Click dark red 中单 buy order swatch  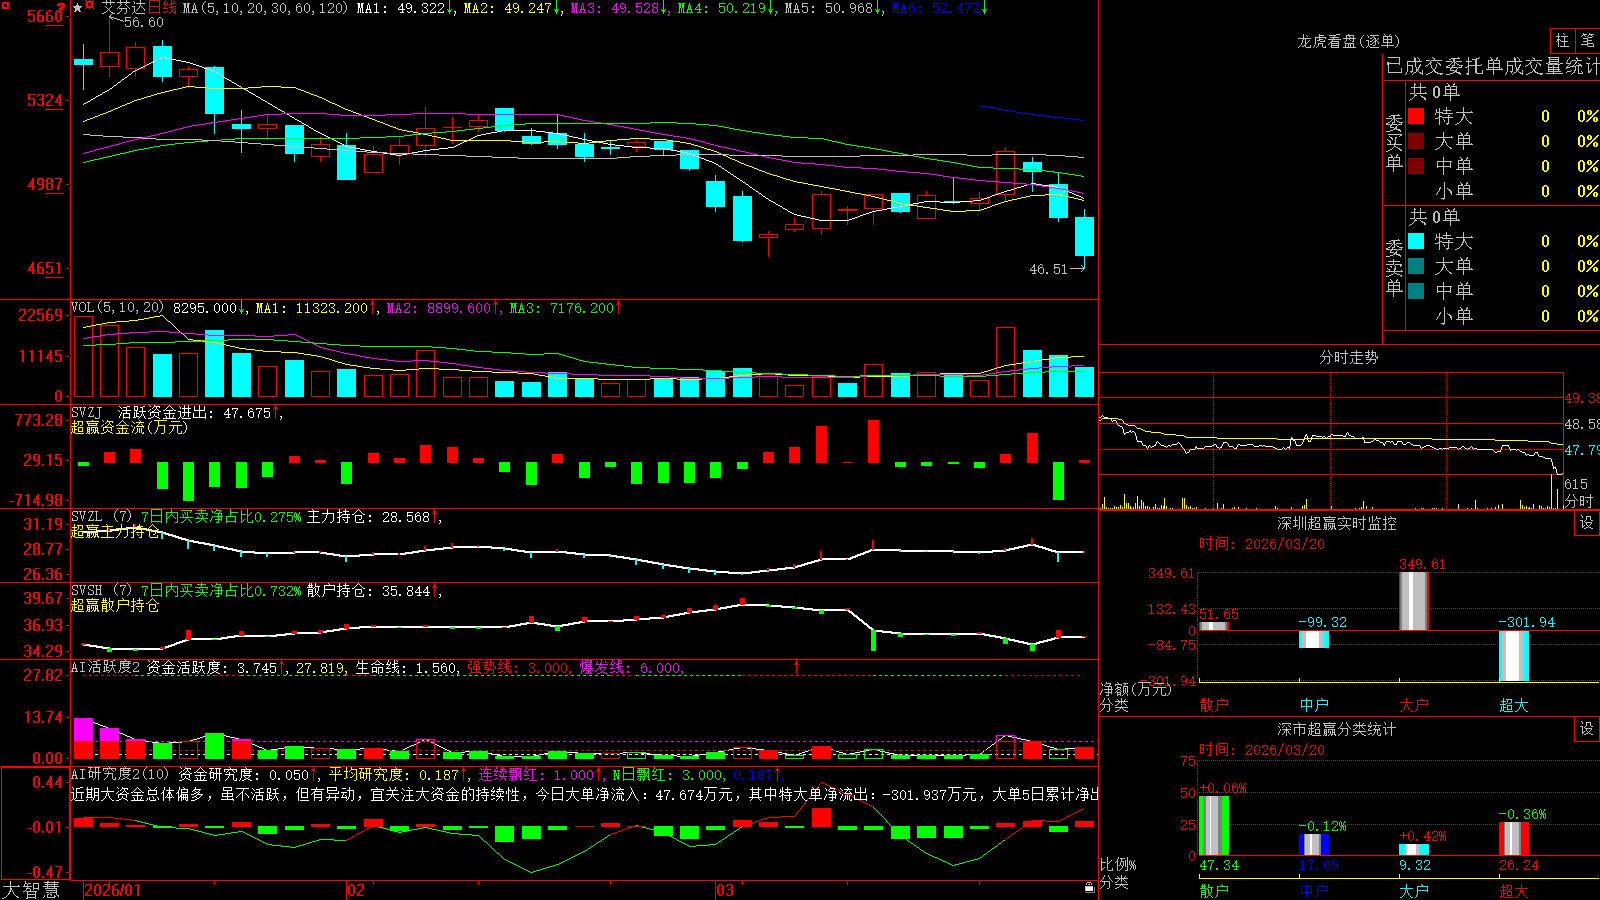click(1416, 166)
